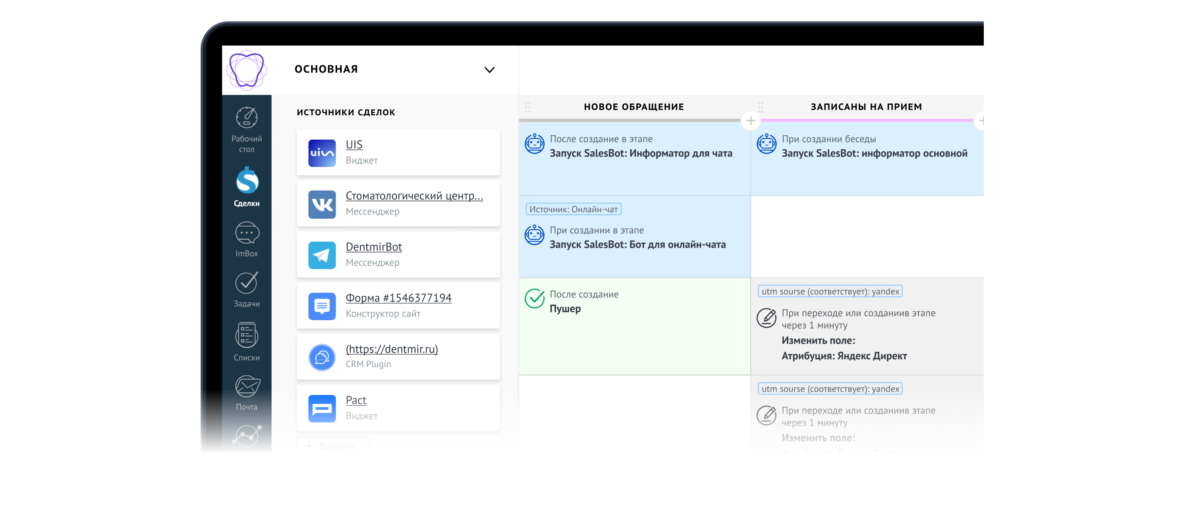Click drag handle of Новое обращение column
This screenshot has width=1184, height=529.
click(x=528, y=107)
